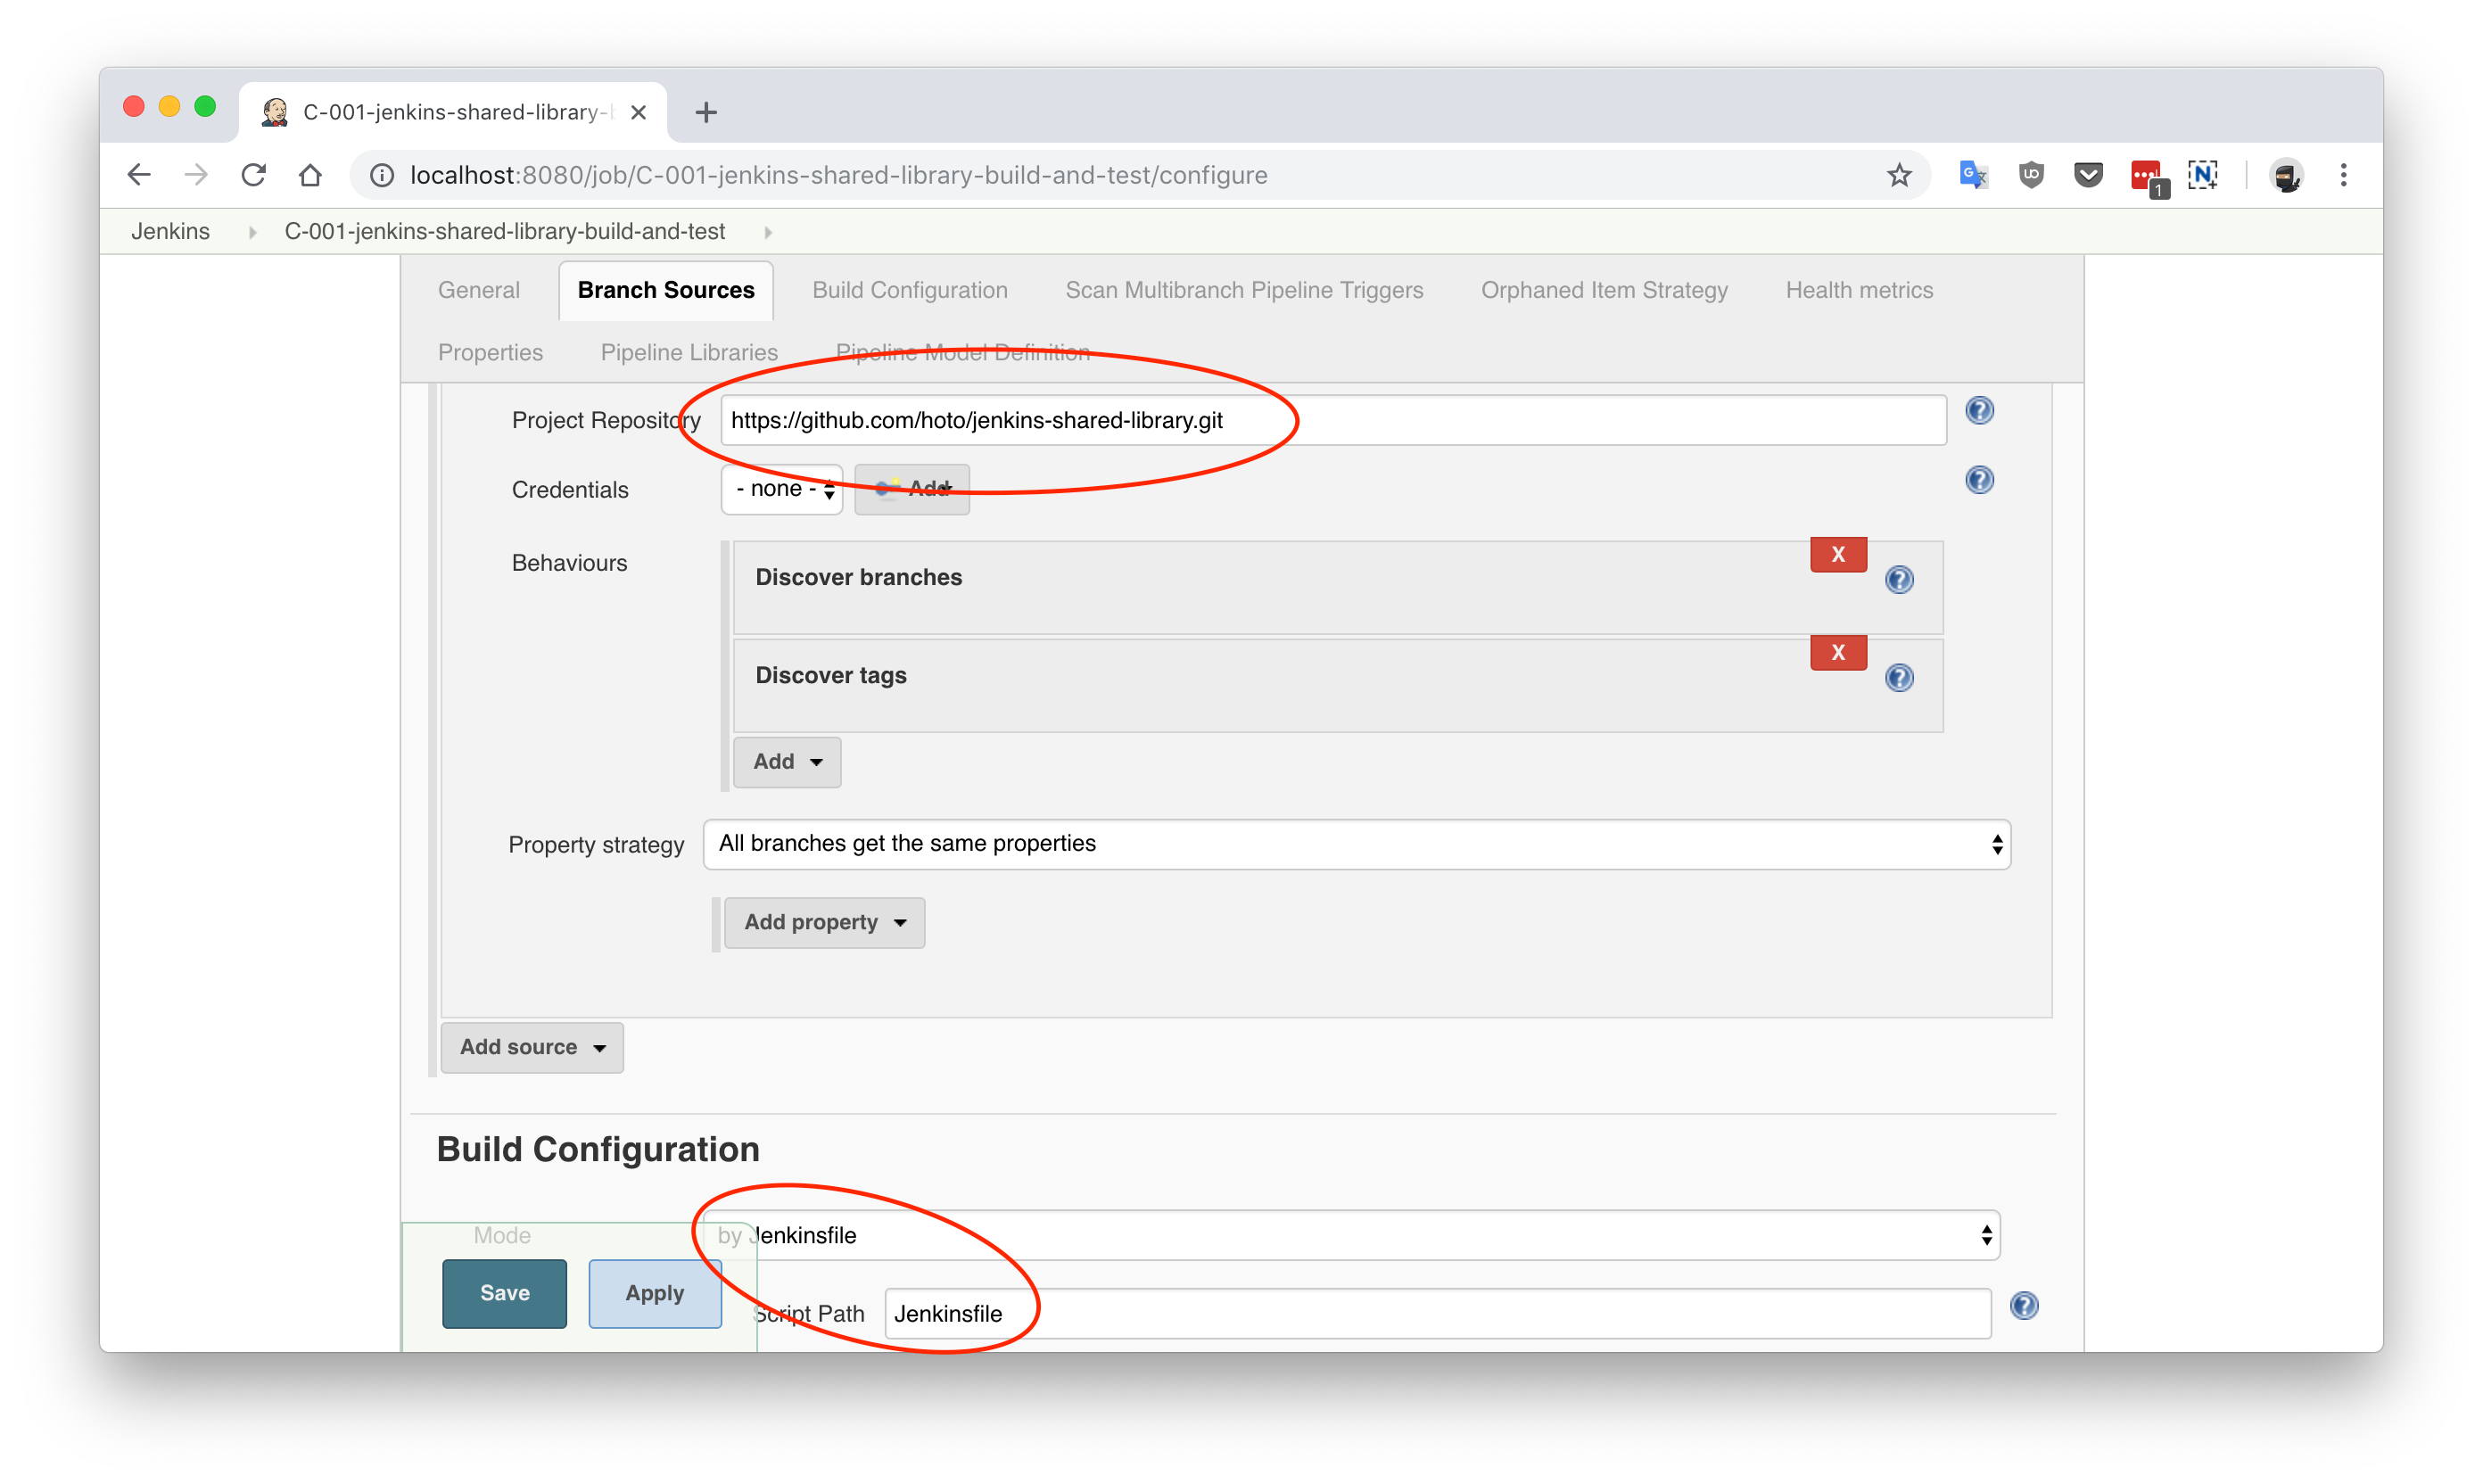Open the Behaviours Add dropdown
2483x1484 pixels.
(787, 762)
